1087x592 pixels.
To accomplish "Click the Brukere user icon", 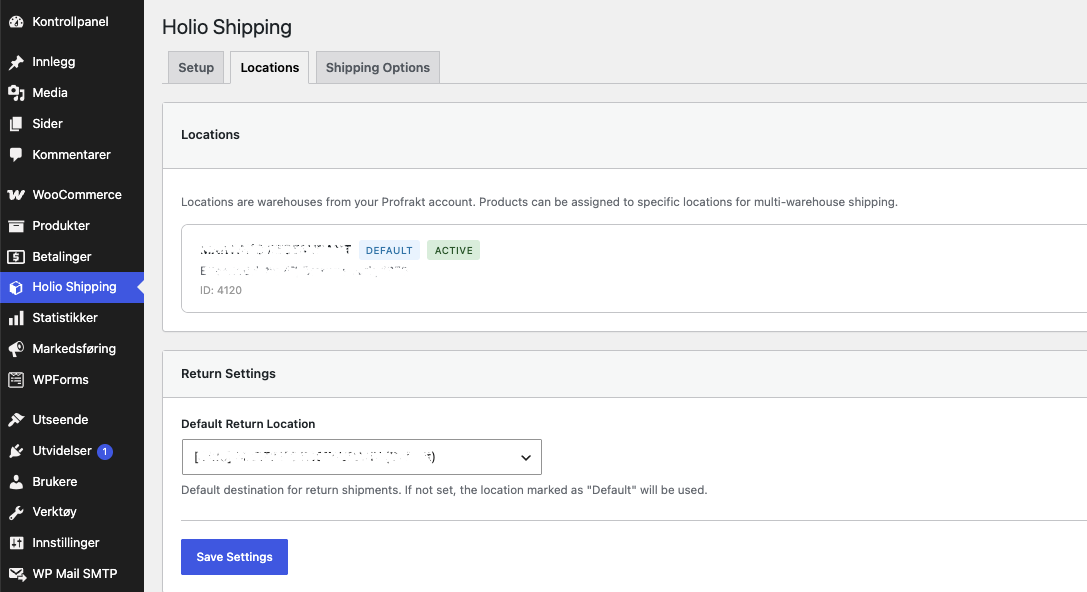I will (16, 482).
